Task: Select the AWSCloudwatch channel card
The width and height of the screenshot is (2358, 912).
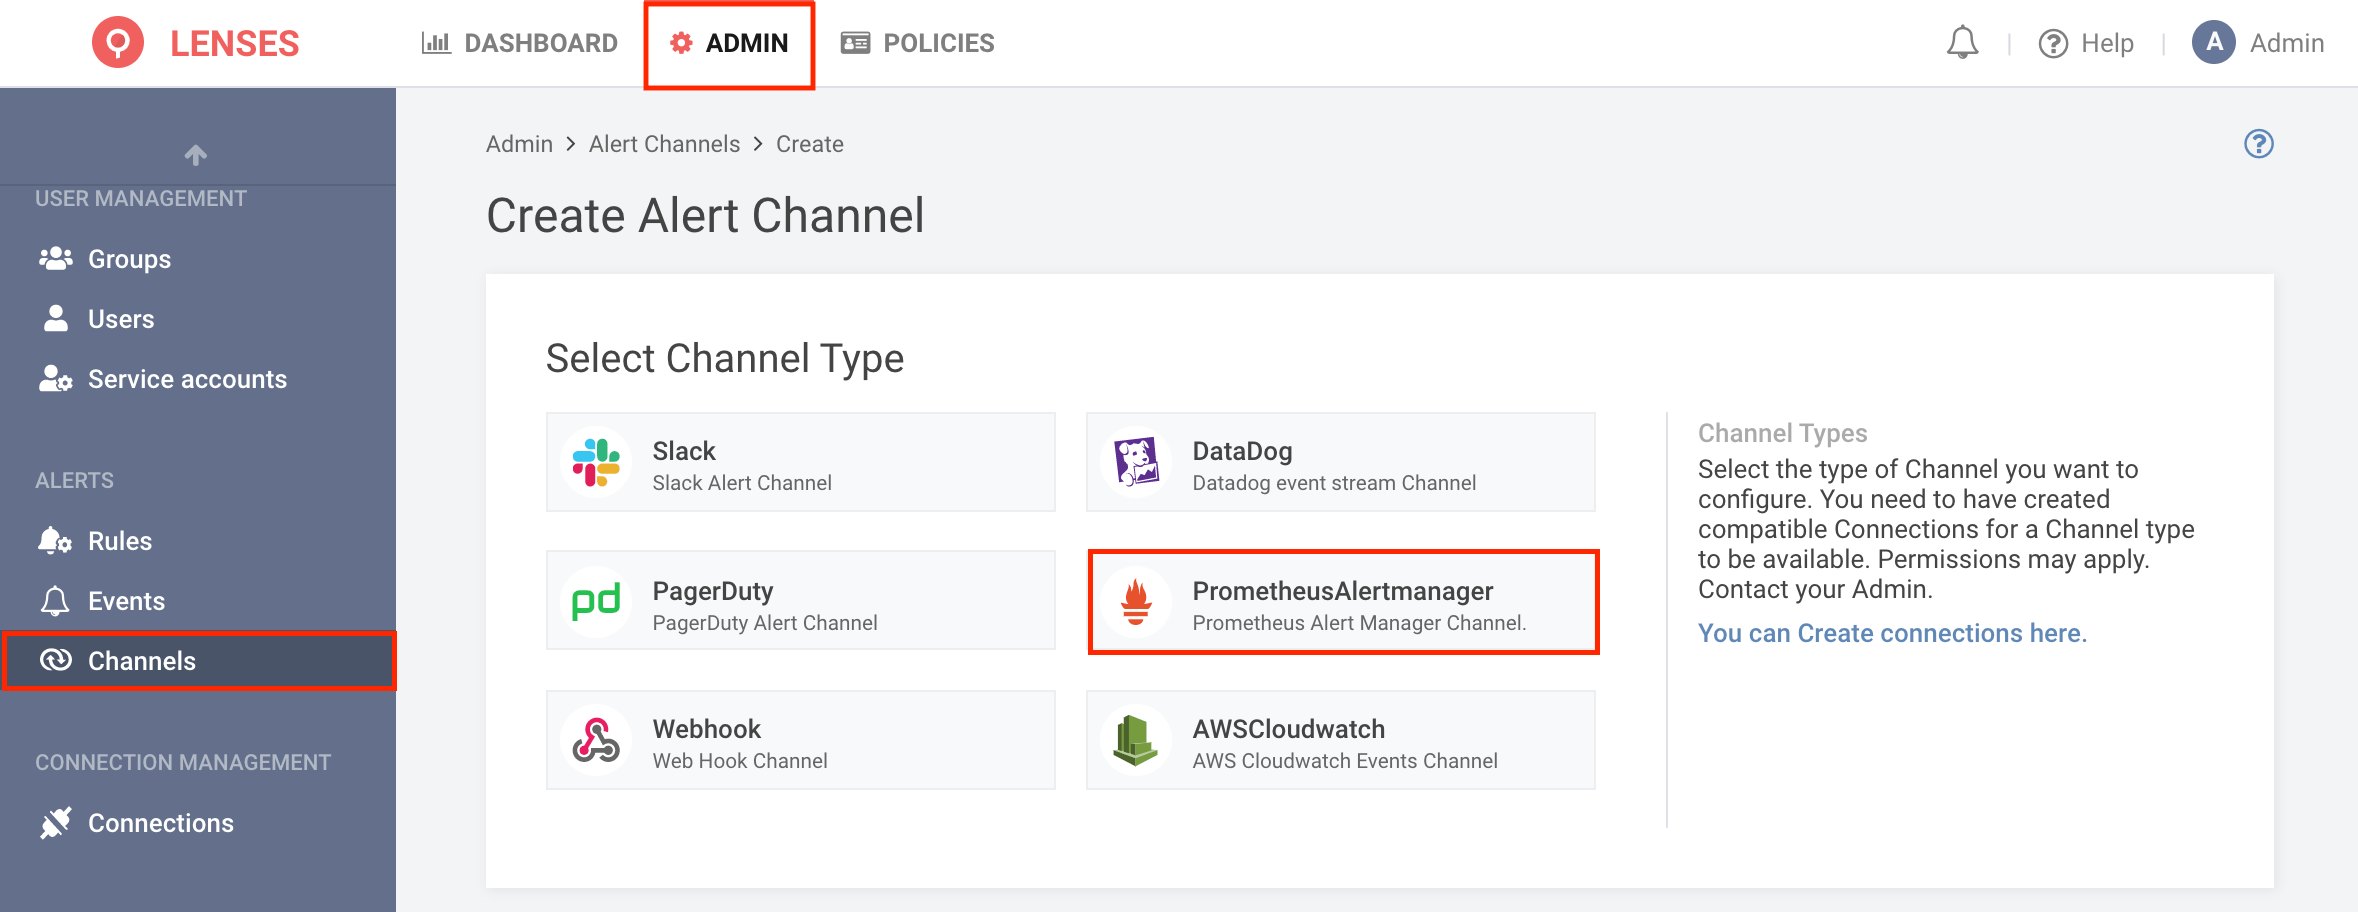Action: point(1341,740)
